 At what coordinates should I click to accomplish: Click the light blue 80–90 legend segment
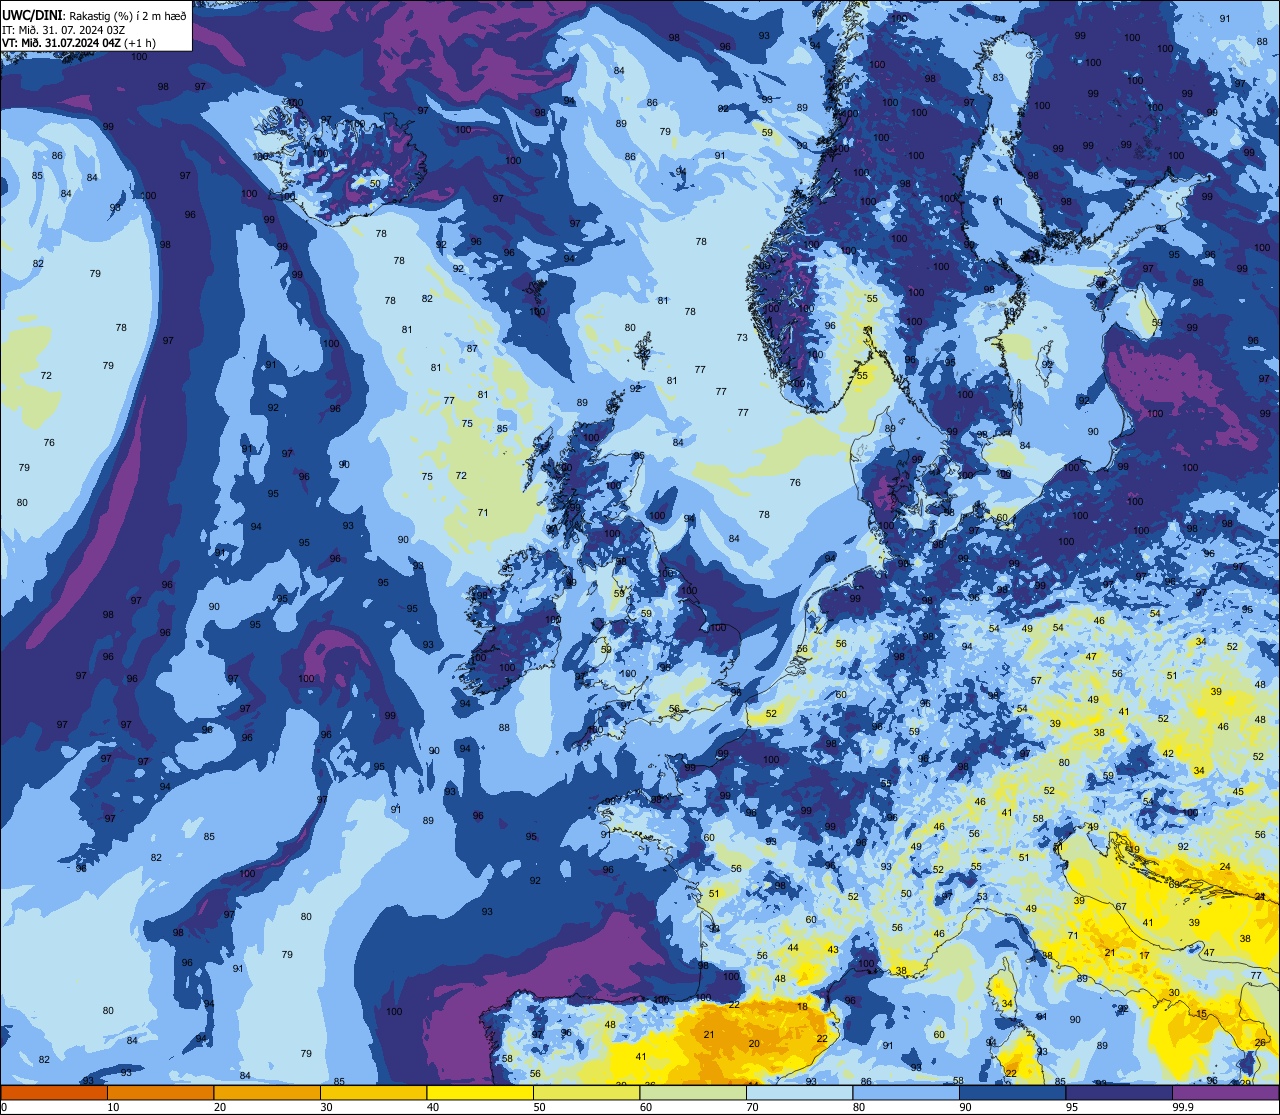pos(906,1092)
